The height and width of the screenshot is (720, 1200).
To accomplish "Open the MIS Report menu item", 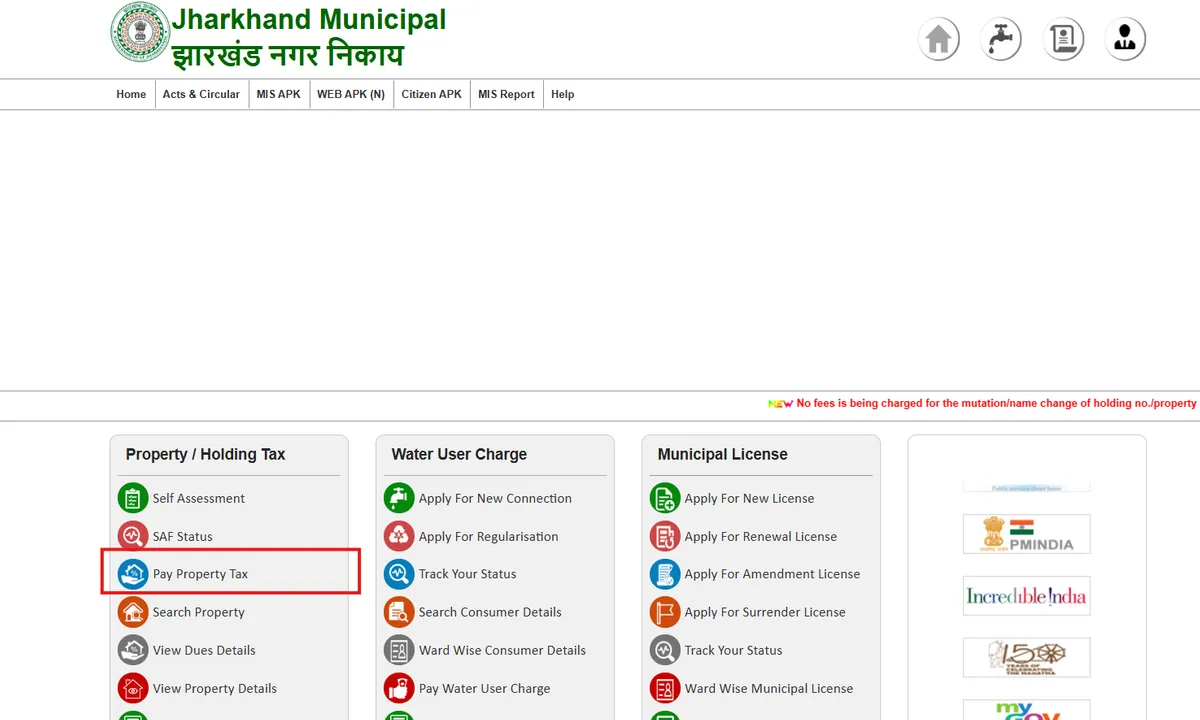I will [506, 94].
